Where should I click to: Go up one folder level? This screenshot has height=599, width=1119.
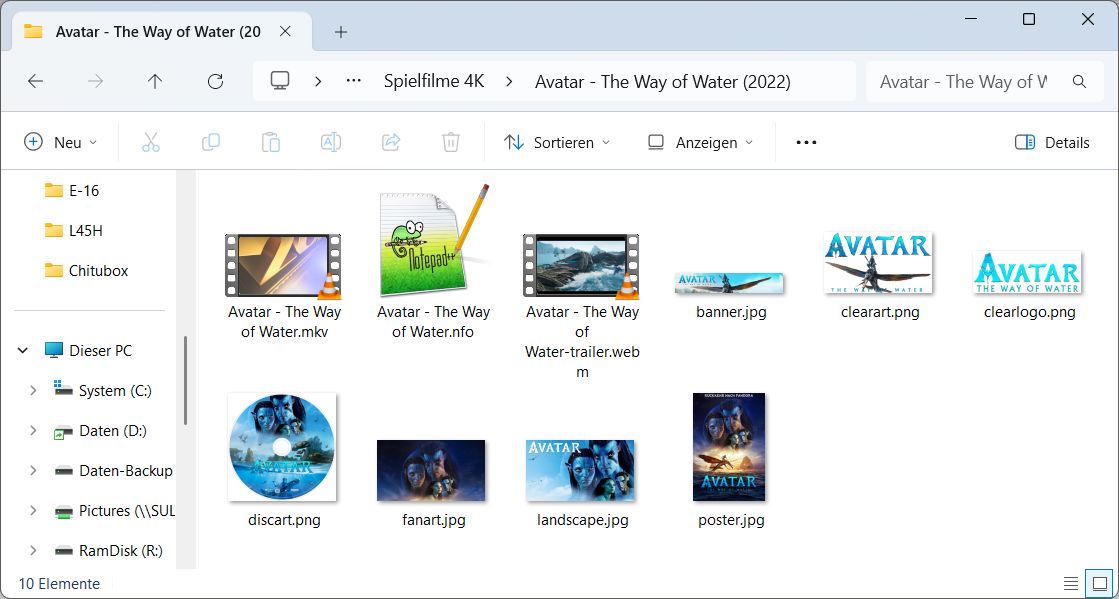(155, 81)
